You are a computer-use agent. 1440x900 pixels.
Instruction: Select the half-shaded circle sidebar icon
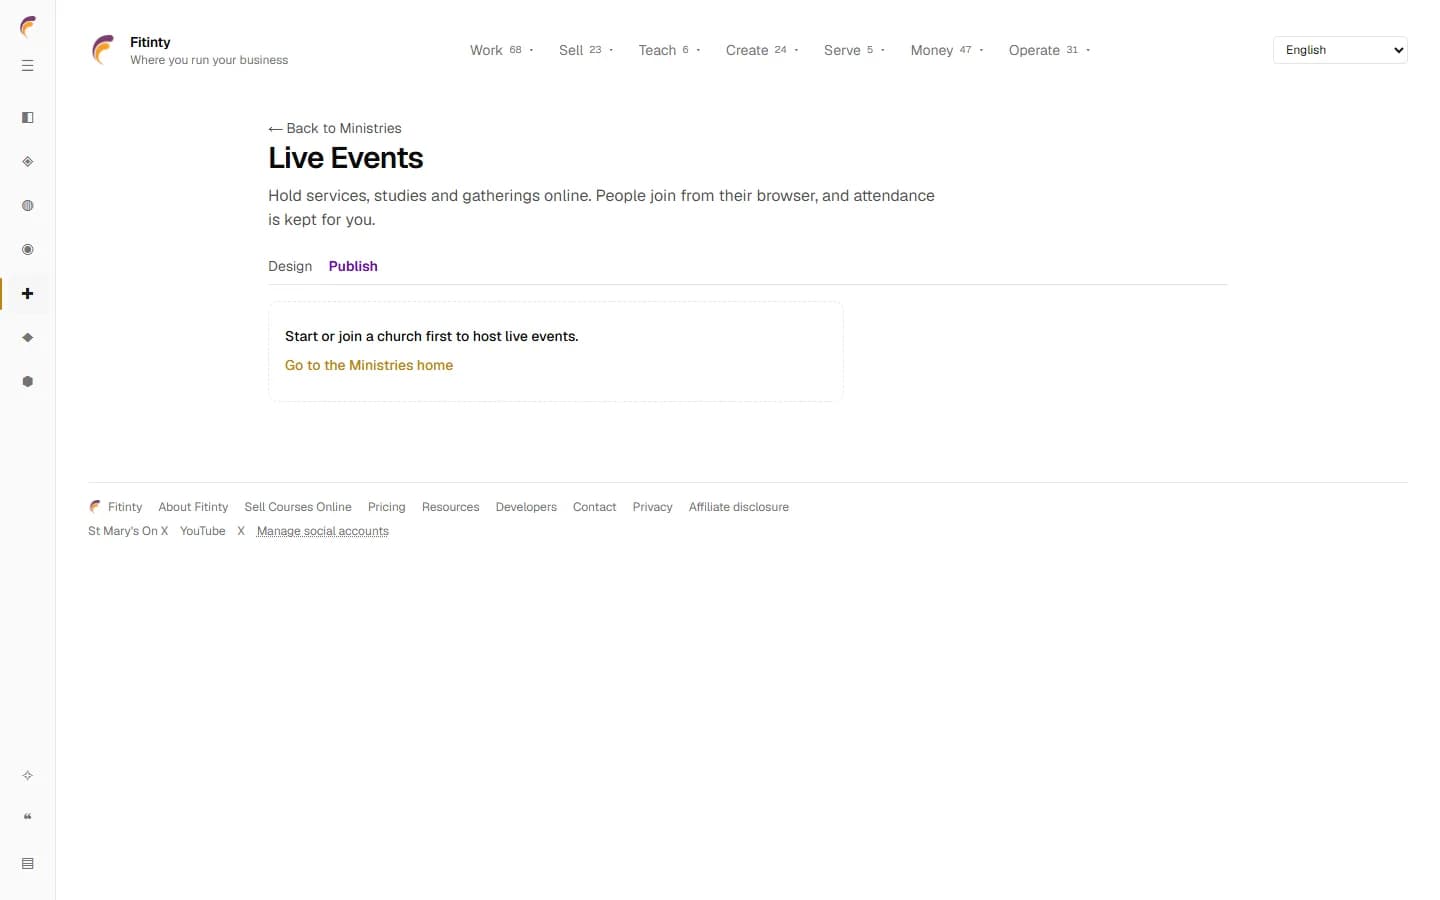[28, 206]
